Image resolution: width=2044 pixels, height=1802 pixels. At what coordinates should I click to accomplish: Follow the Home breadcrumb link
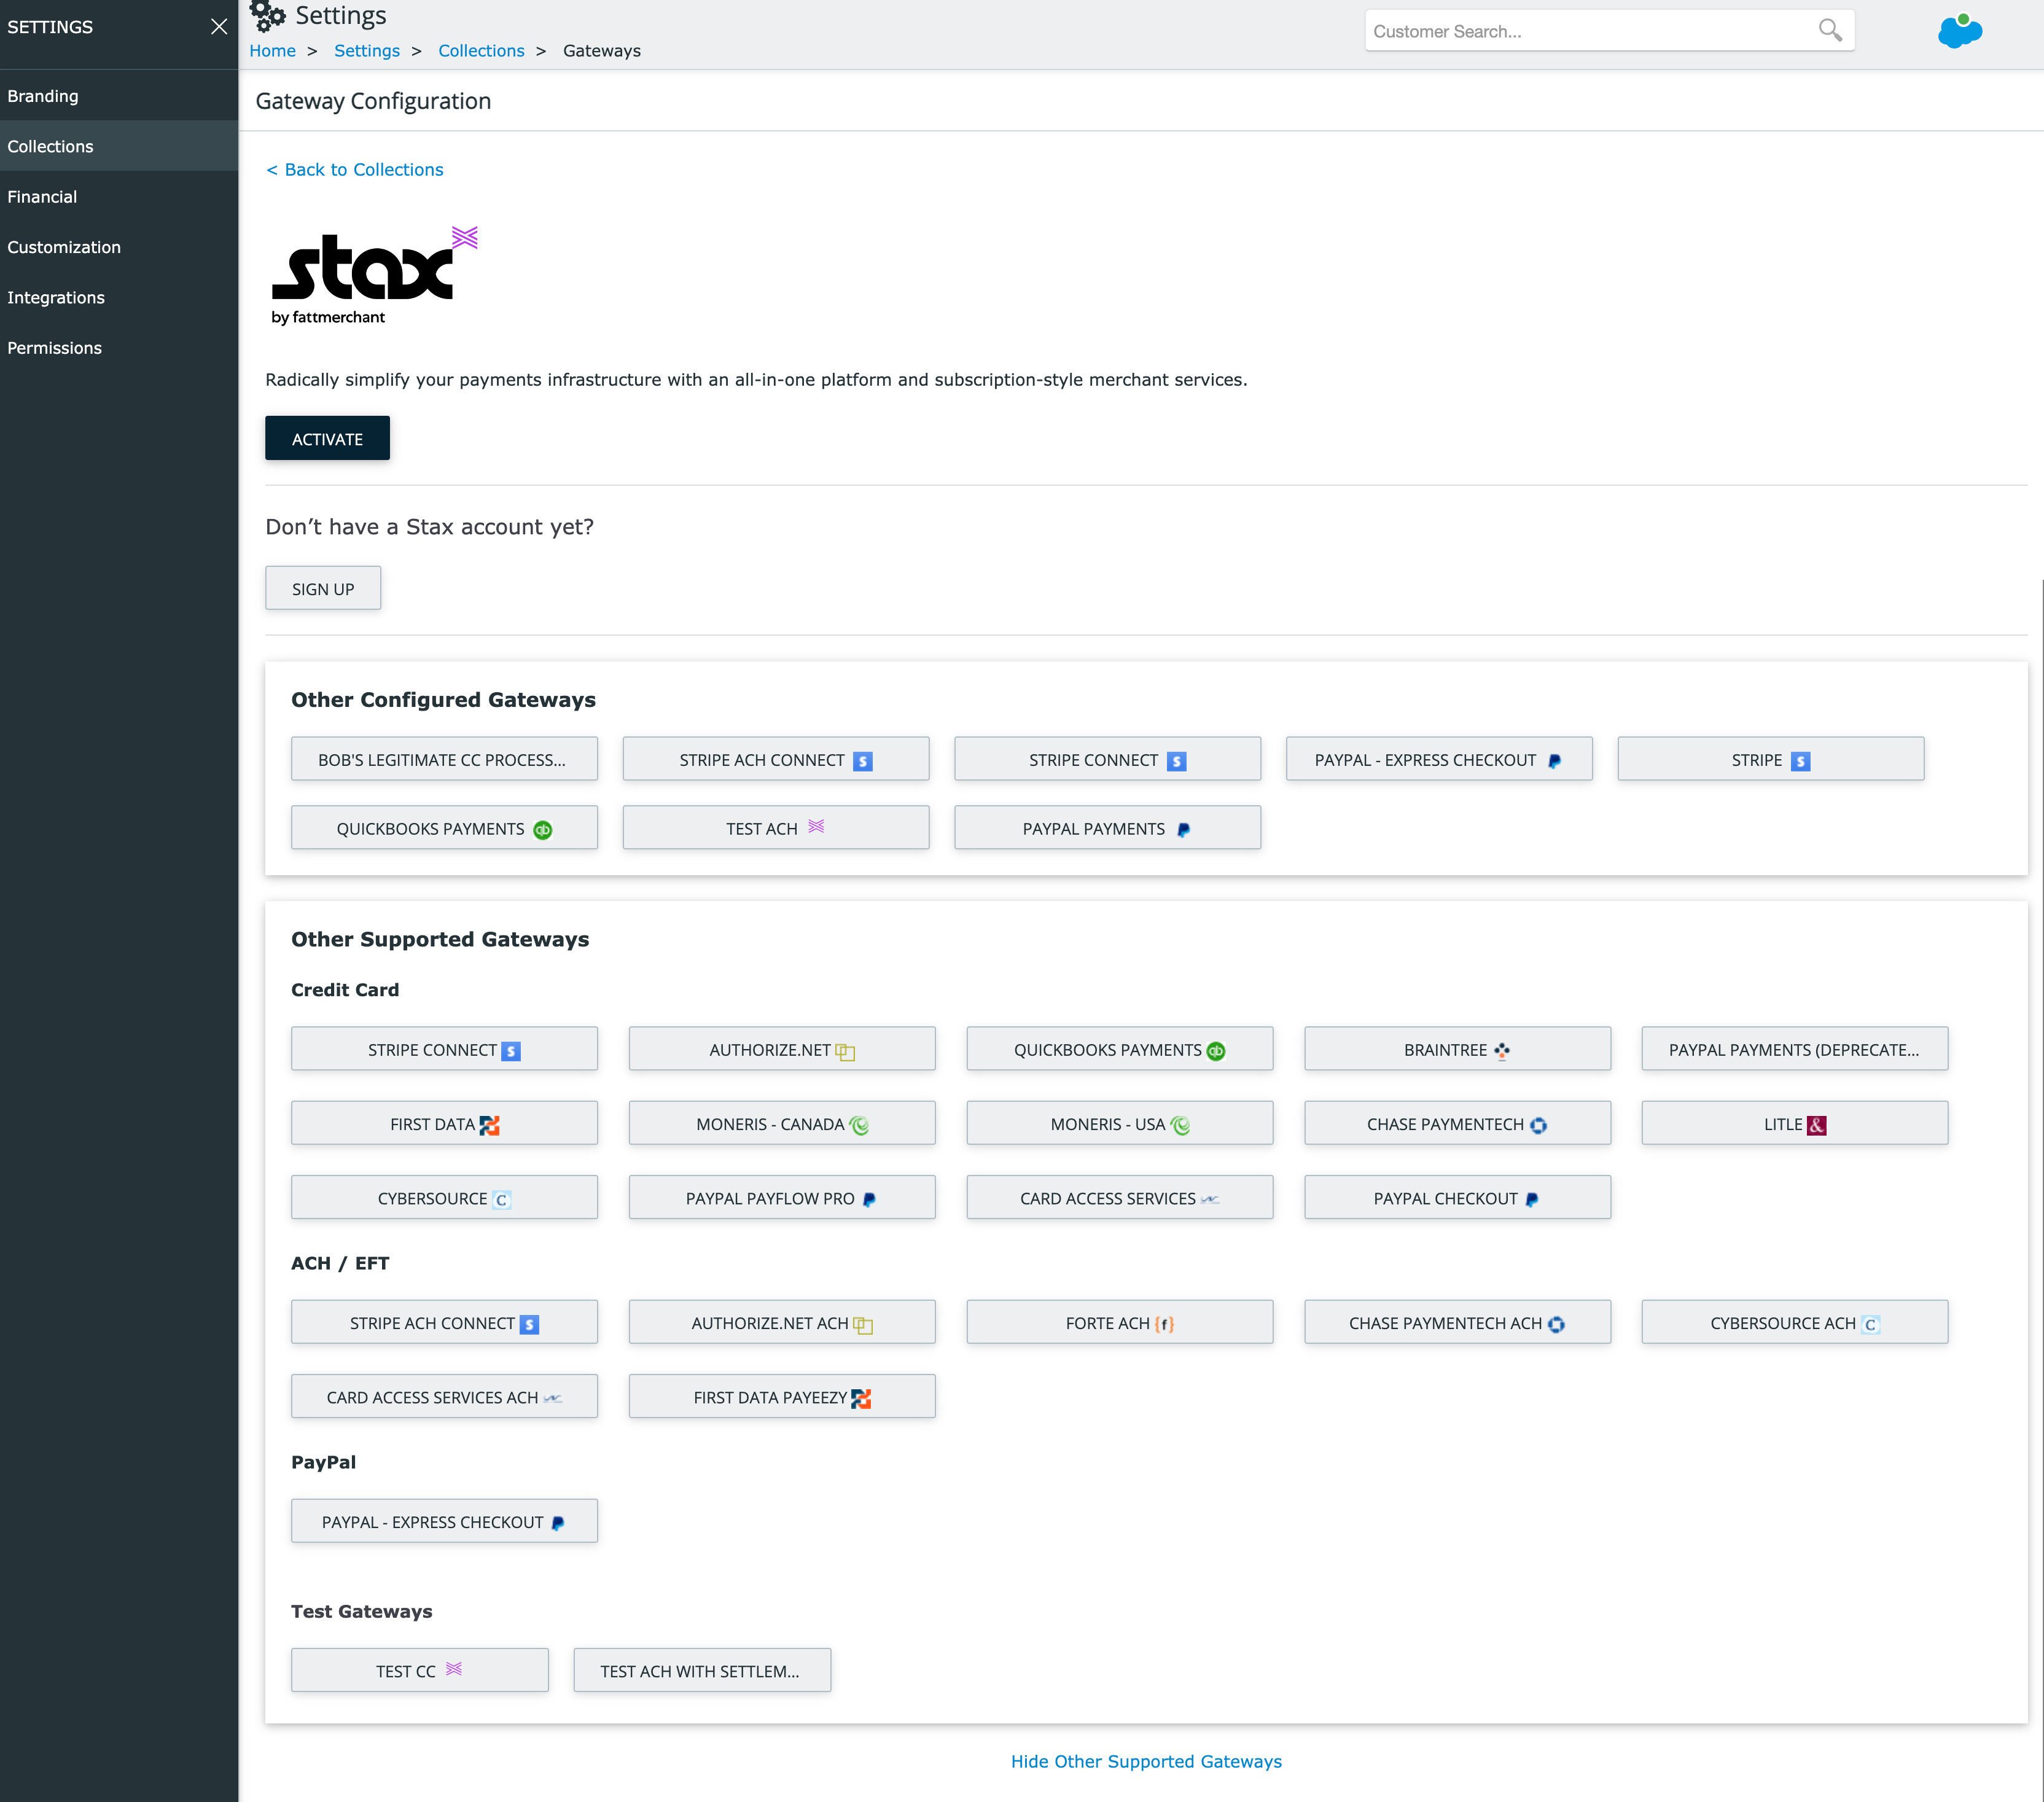(x=272, y=51)
